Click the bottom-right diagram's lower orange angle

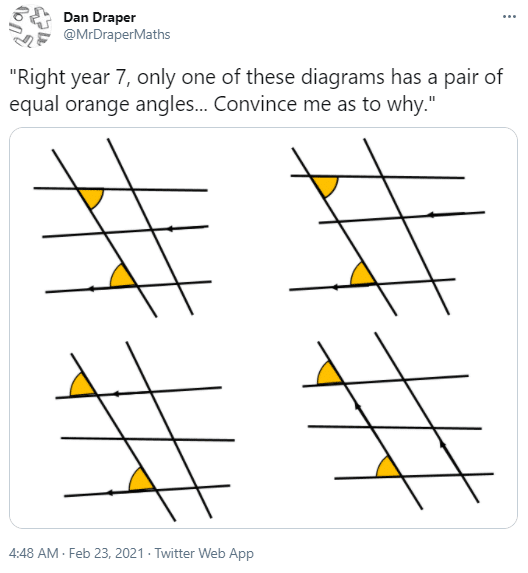(x=388, y=468)
